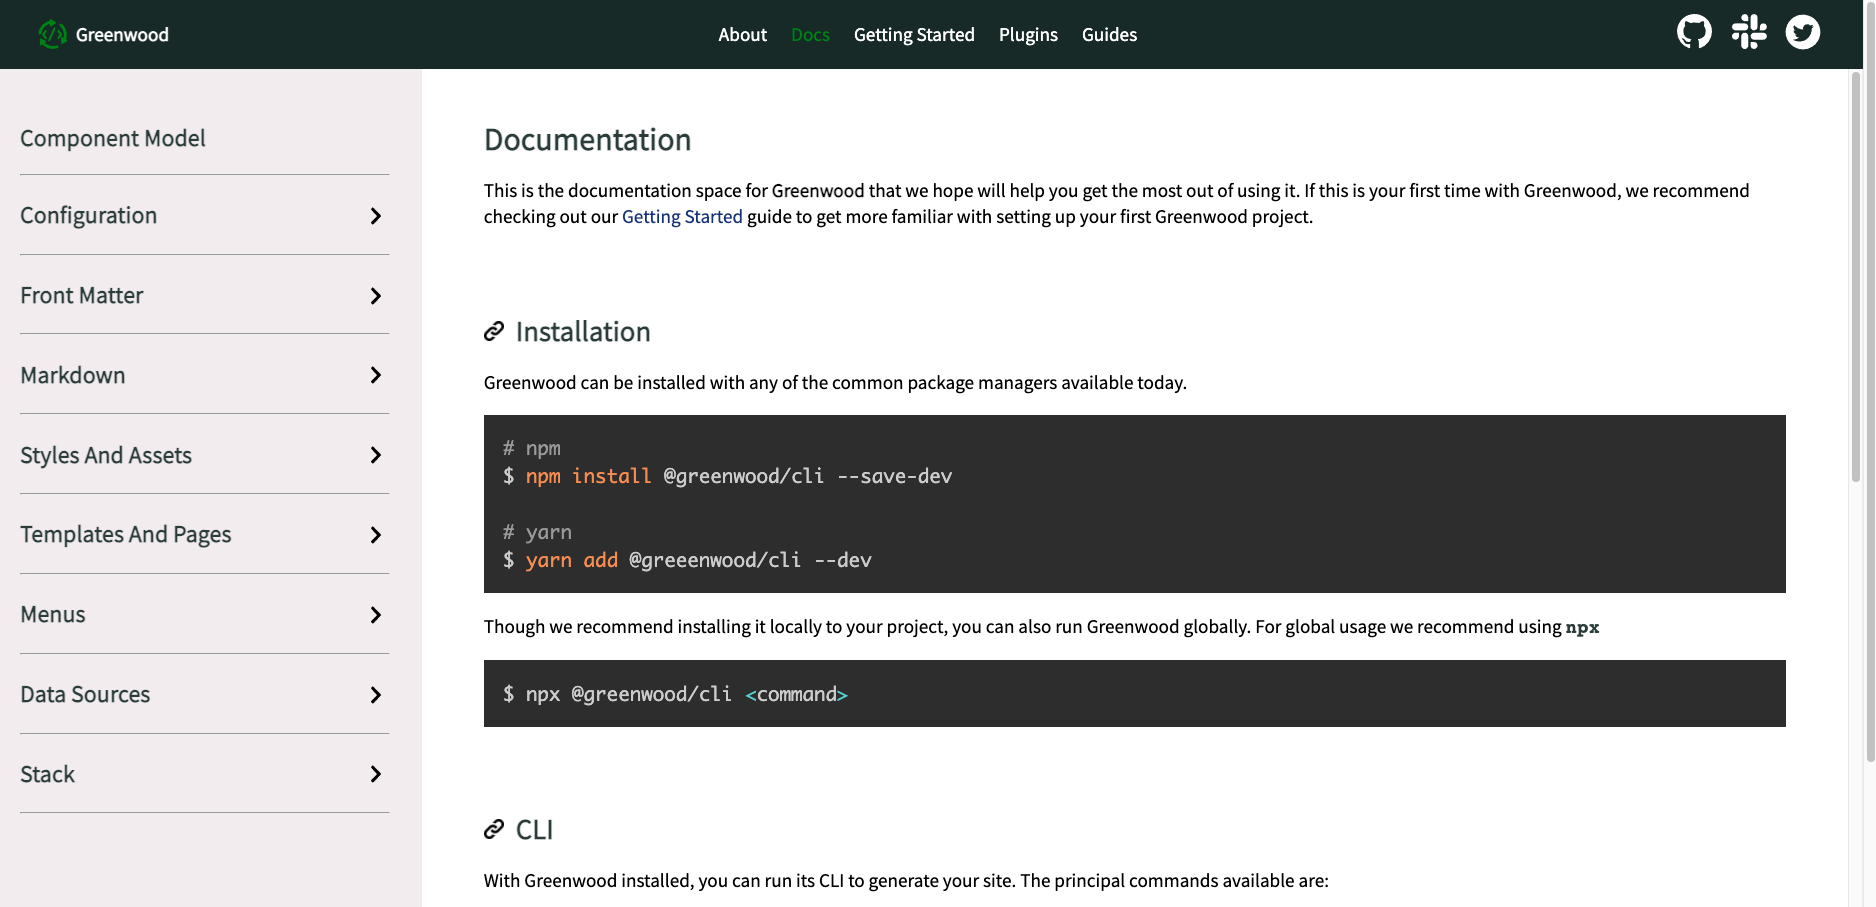Follow the Getting Started link in the paragraph

(682, 216)
